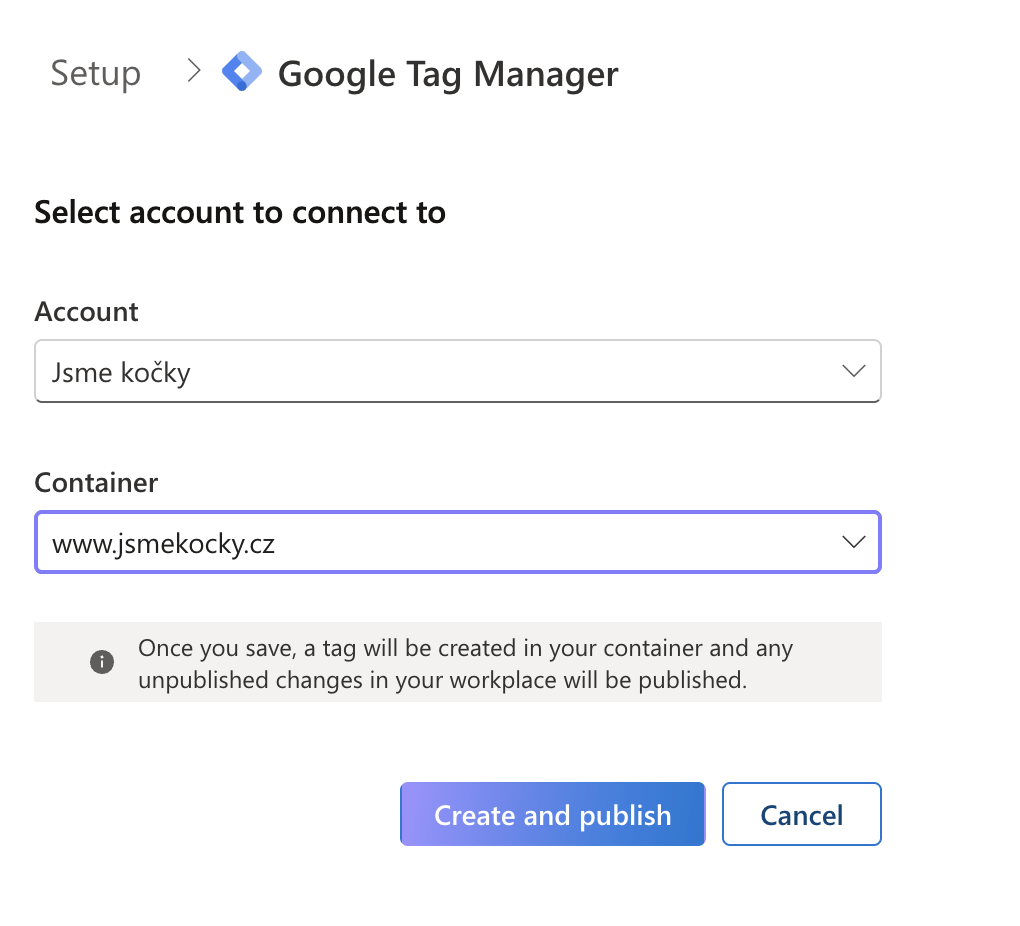Expand the Container combo box
The height and width of the screenshot is (926, 1020).
click(457, 543)
